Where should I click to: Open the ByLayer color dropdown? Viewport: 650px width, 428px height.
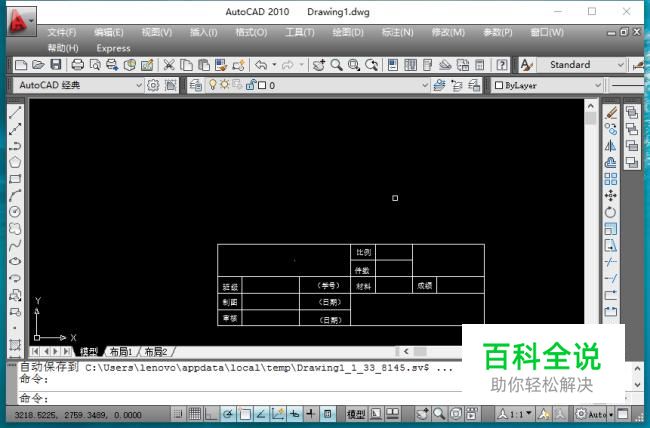[598, 85]
